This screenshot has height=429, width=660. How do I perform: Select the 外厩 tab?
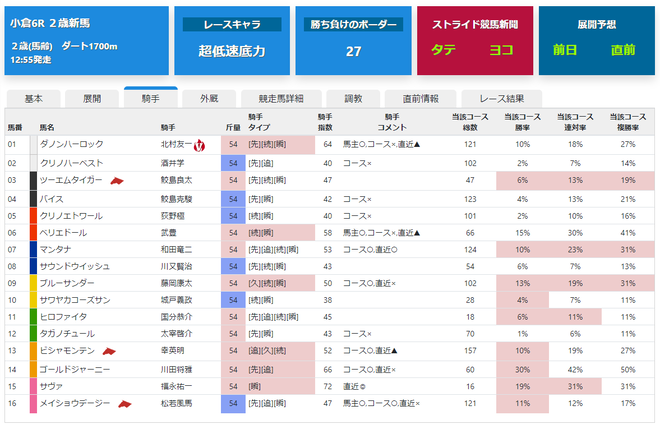tap(209, 99)
